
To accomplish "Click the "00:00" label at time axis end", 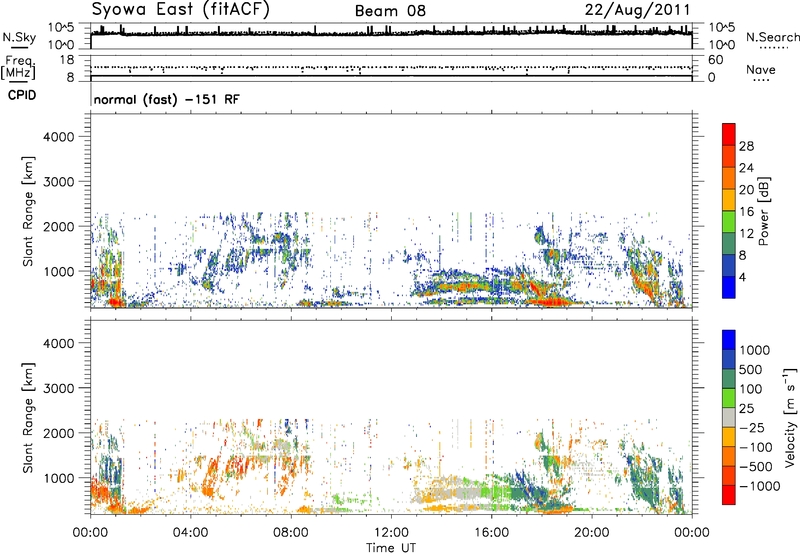I will (692, 533).
